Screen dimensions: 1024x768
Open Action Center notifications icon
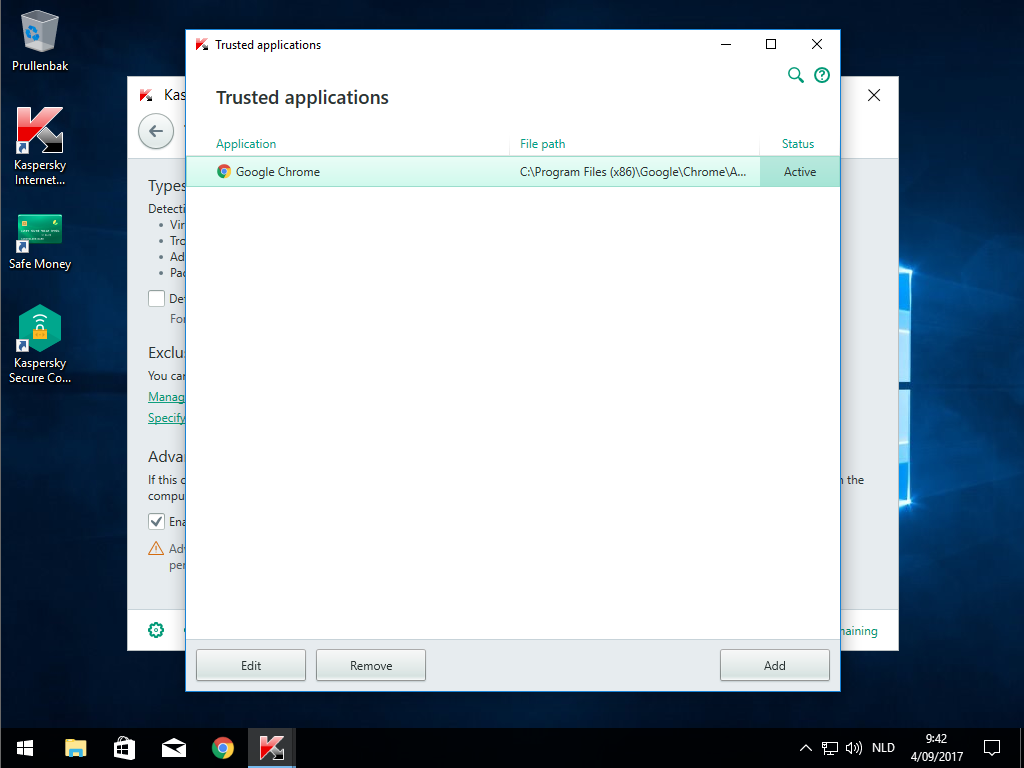click(x=992, y=748)
